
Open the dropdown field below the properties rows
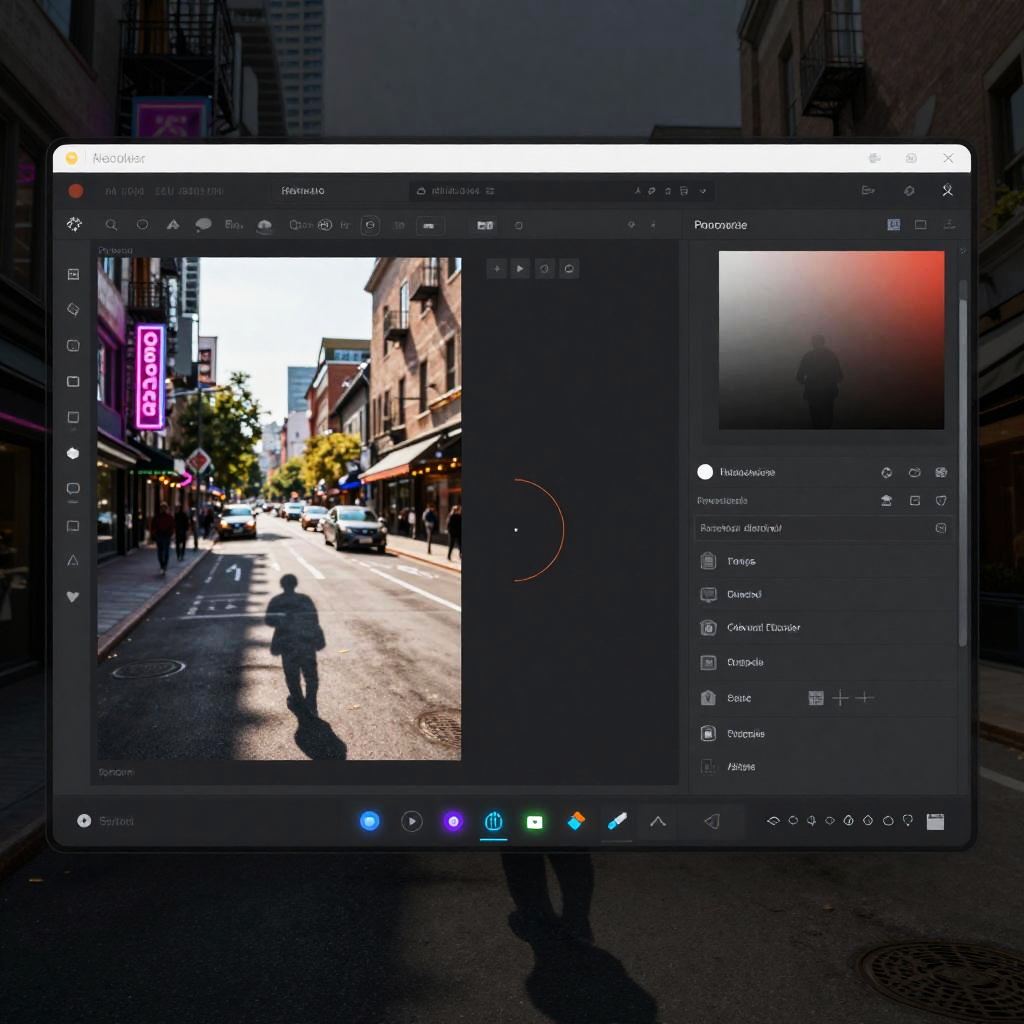822,528
